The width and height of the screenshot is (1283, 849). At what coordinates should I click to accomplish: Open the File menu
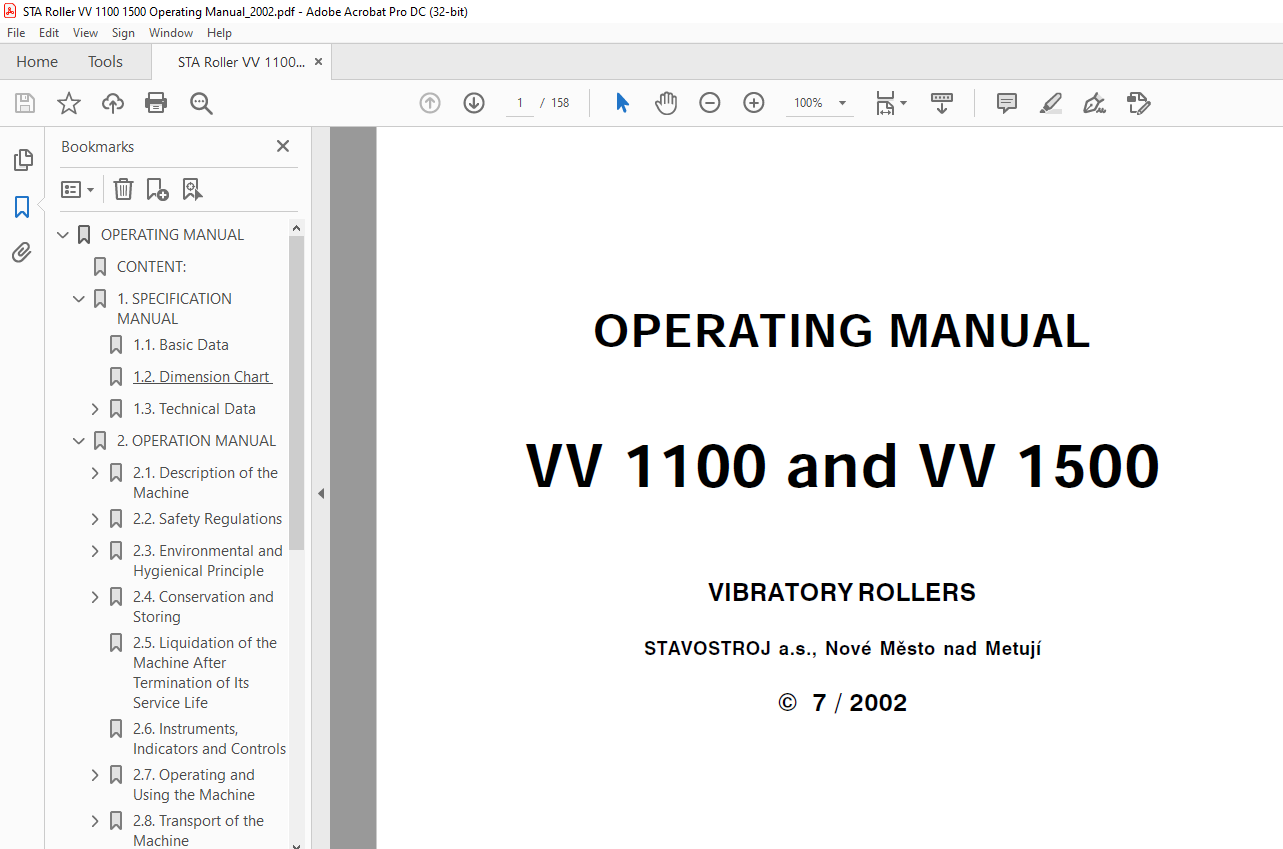point(16,33)
